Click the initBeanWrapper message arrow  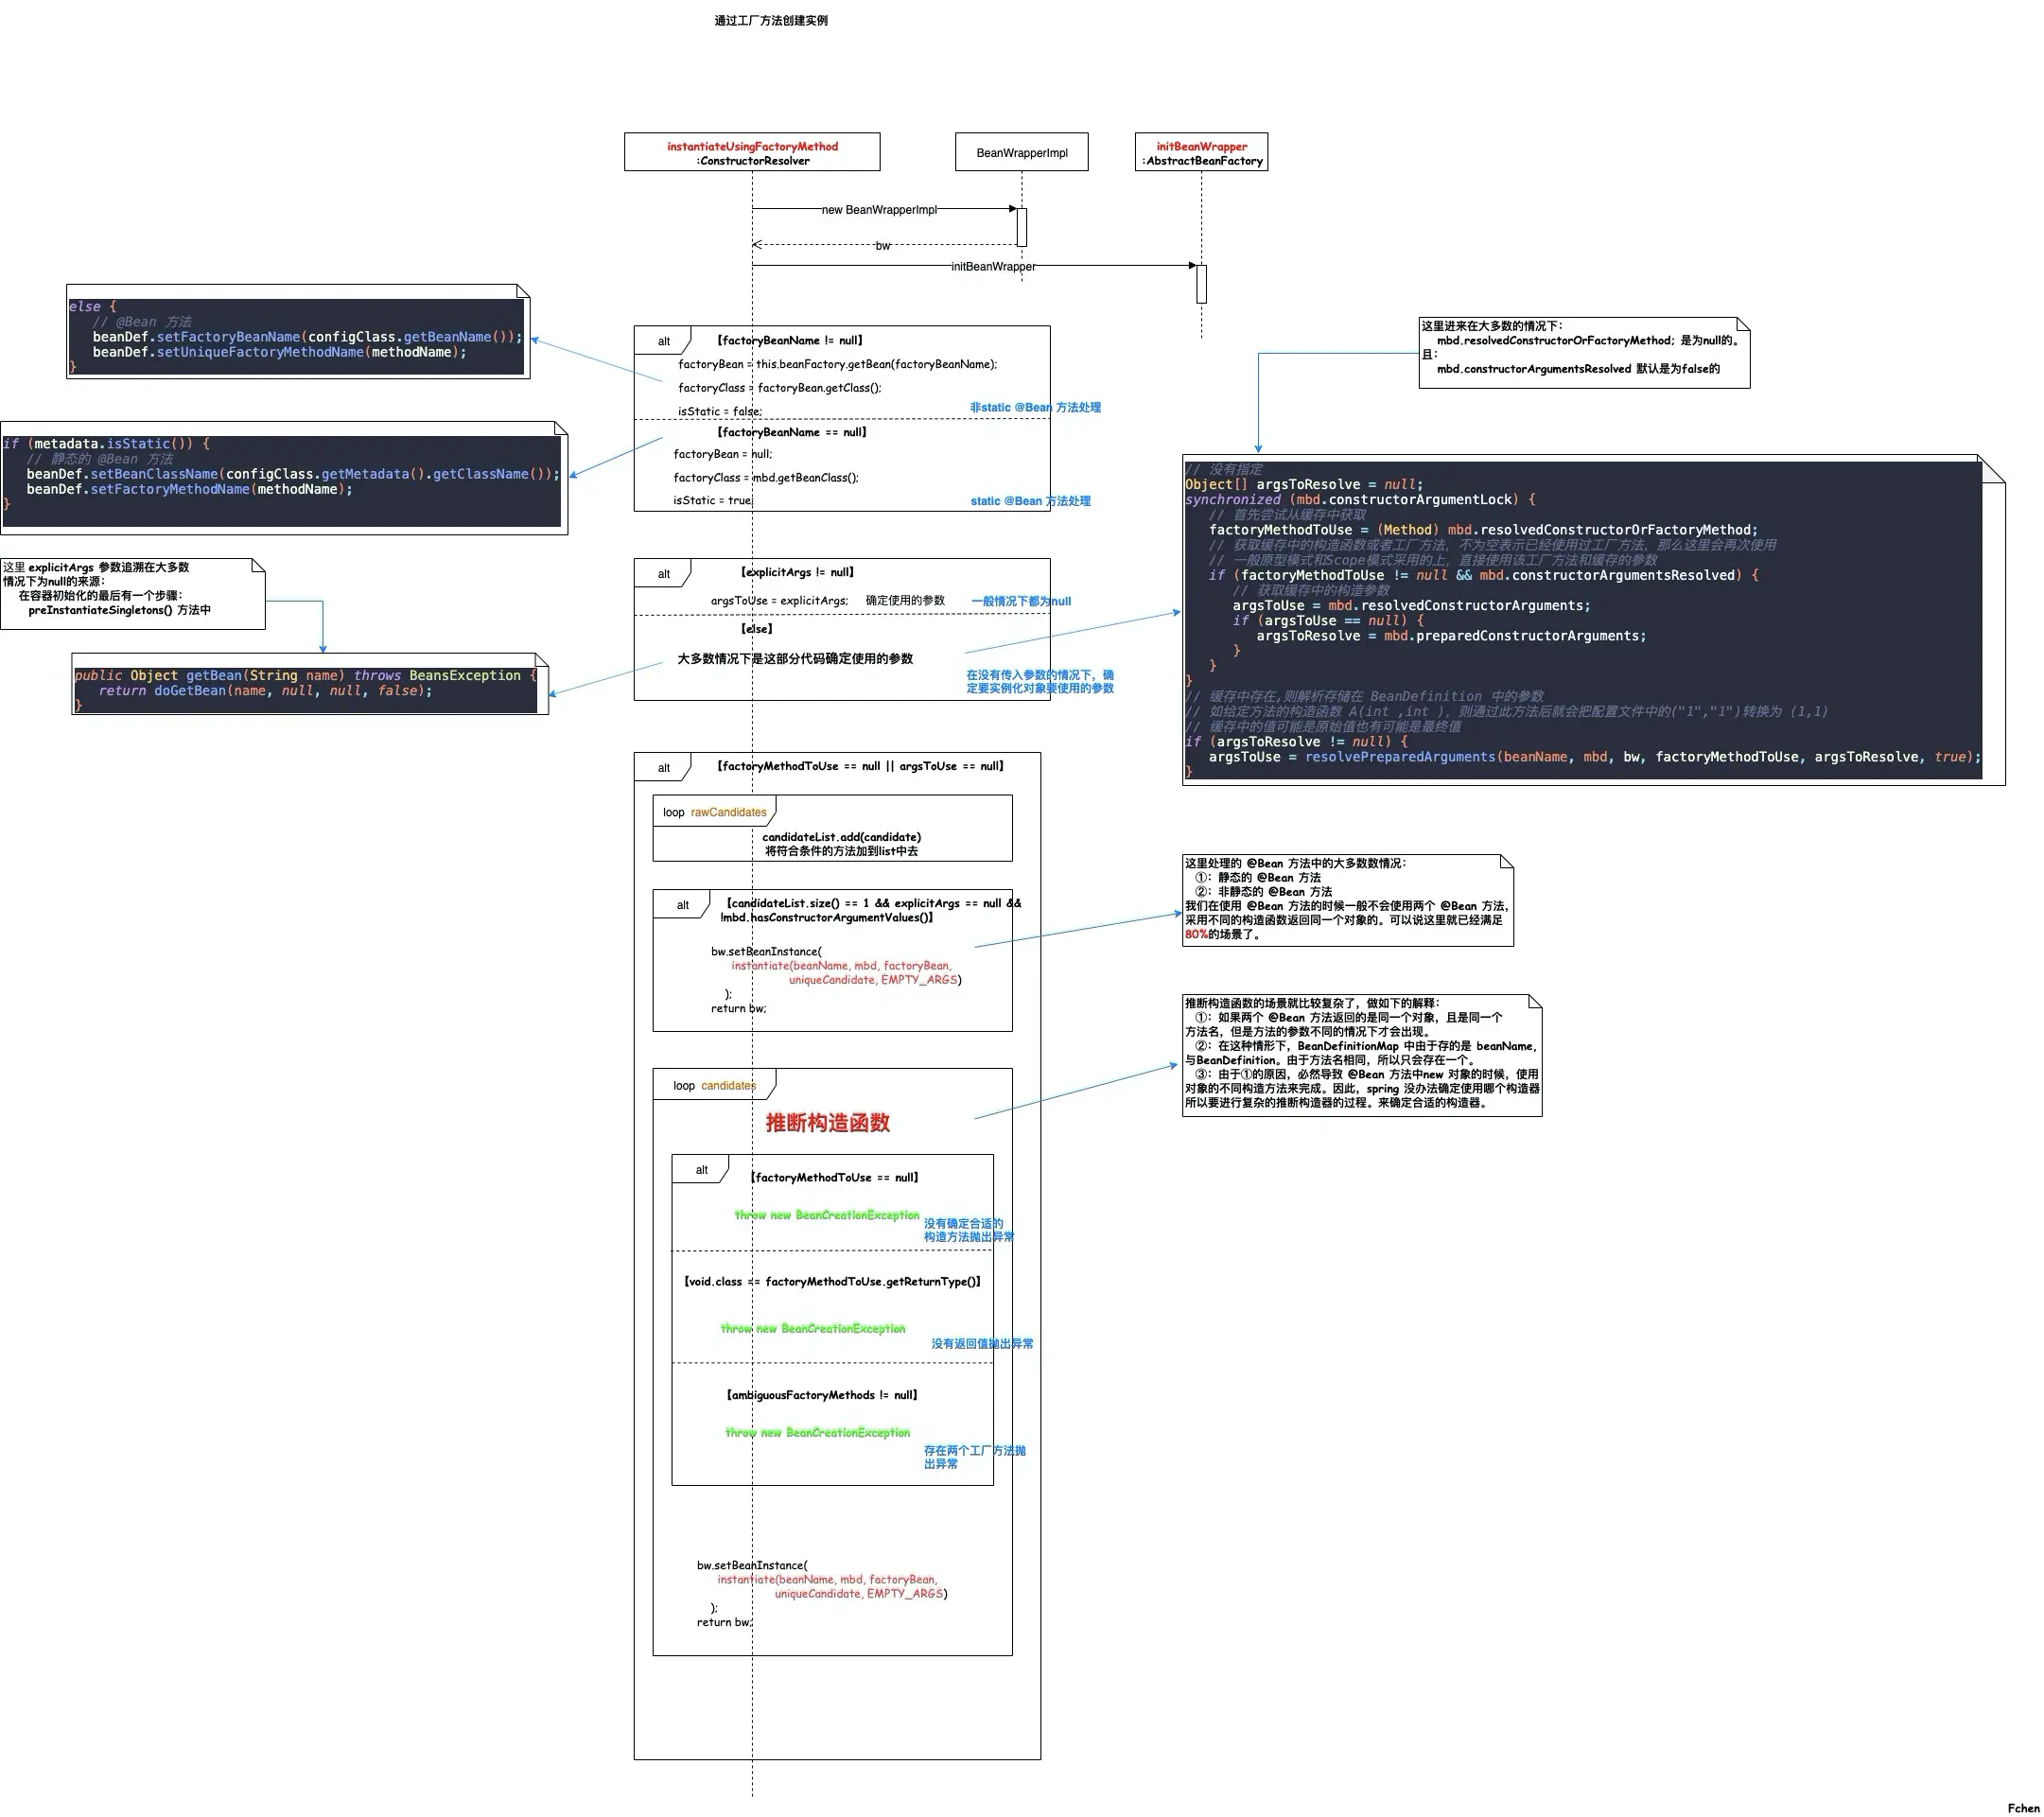click(993, 267)
